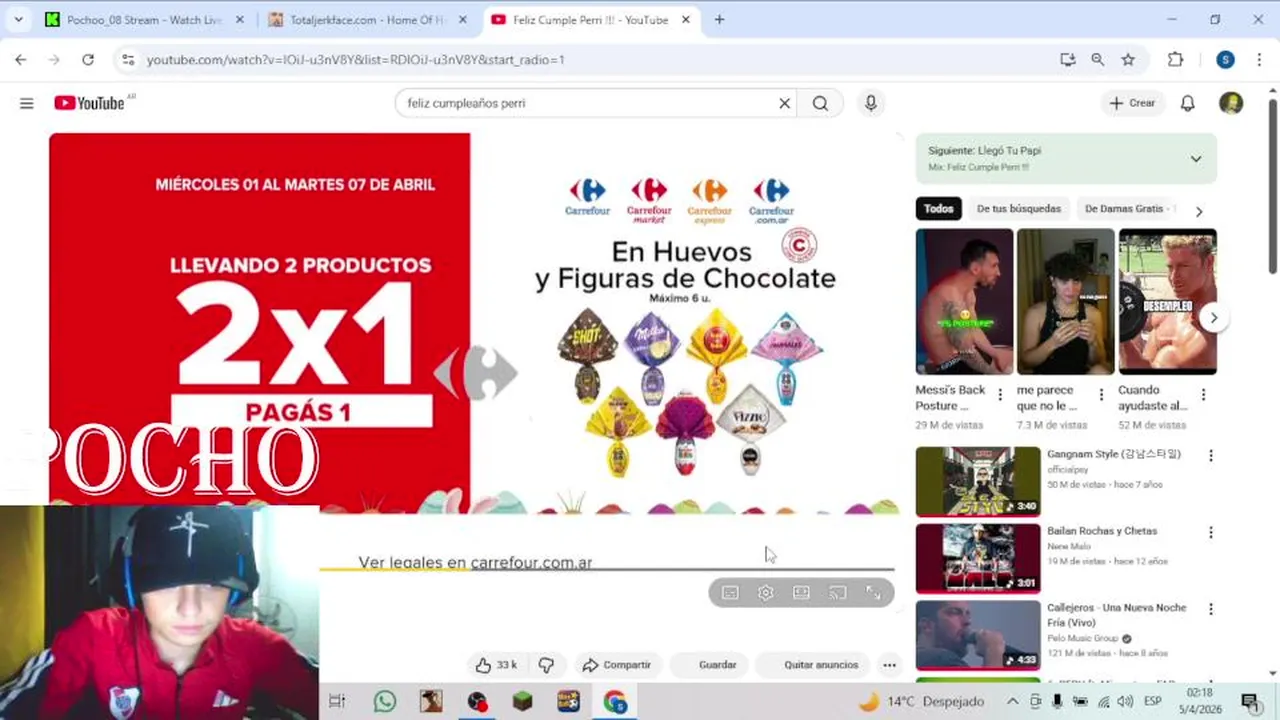Open more options for Callejeros video
The width and height of the screenshot is (1280, 720).
click(x=1210, y=609)
